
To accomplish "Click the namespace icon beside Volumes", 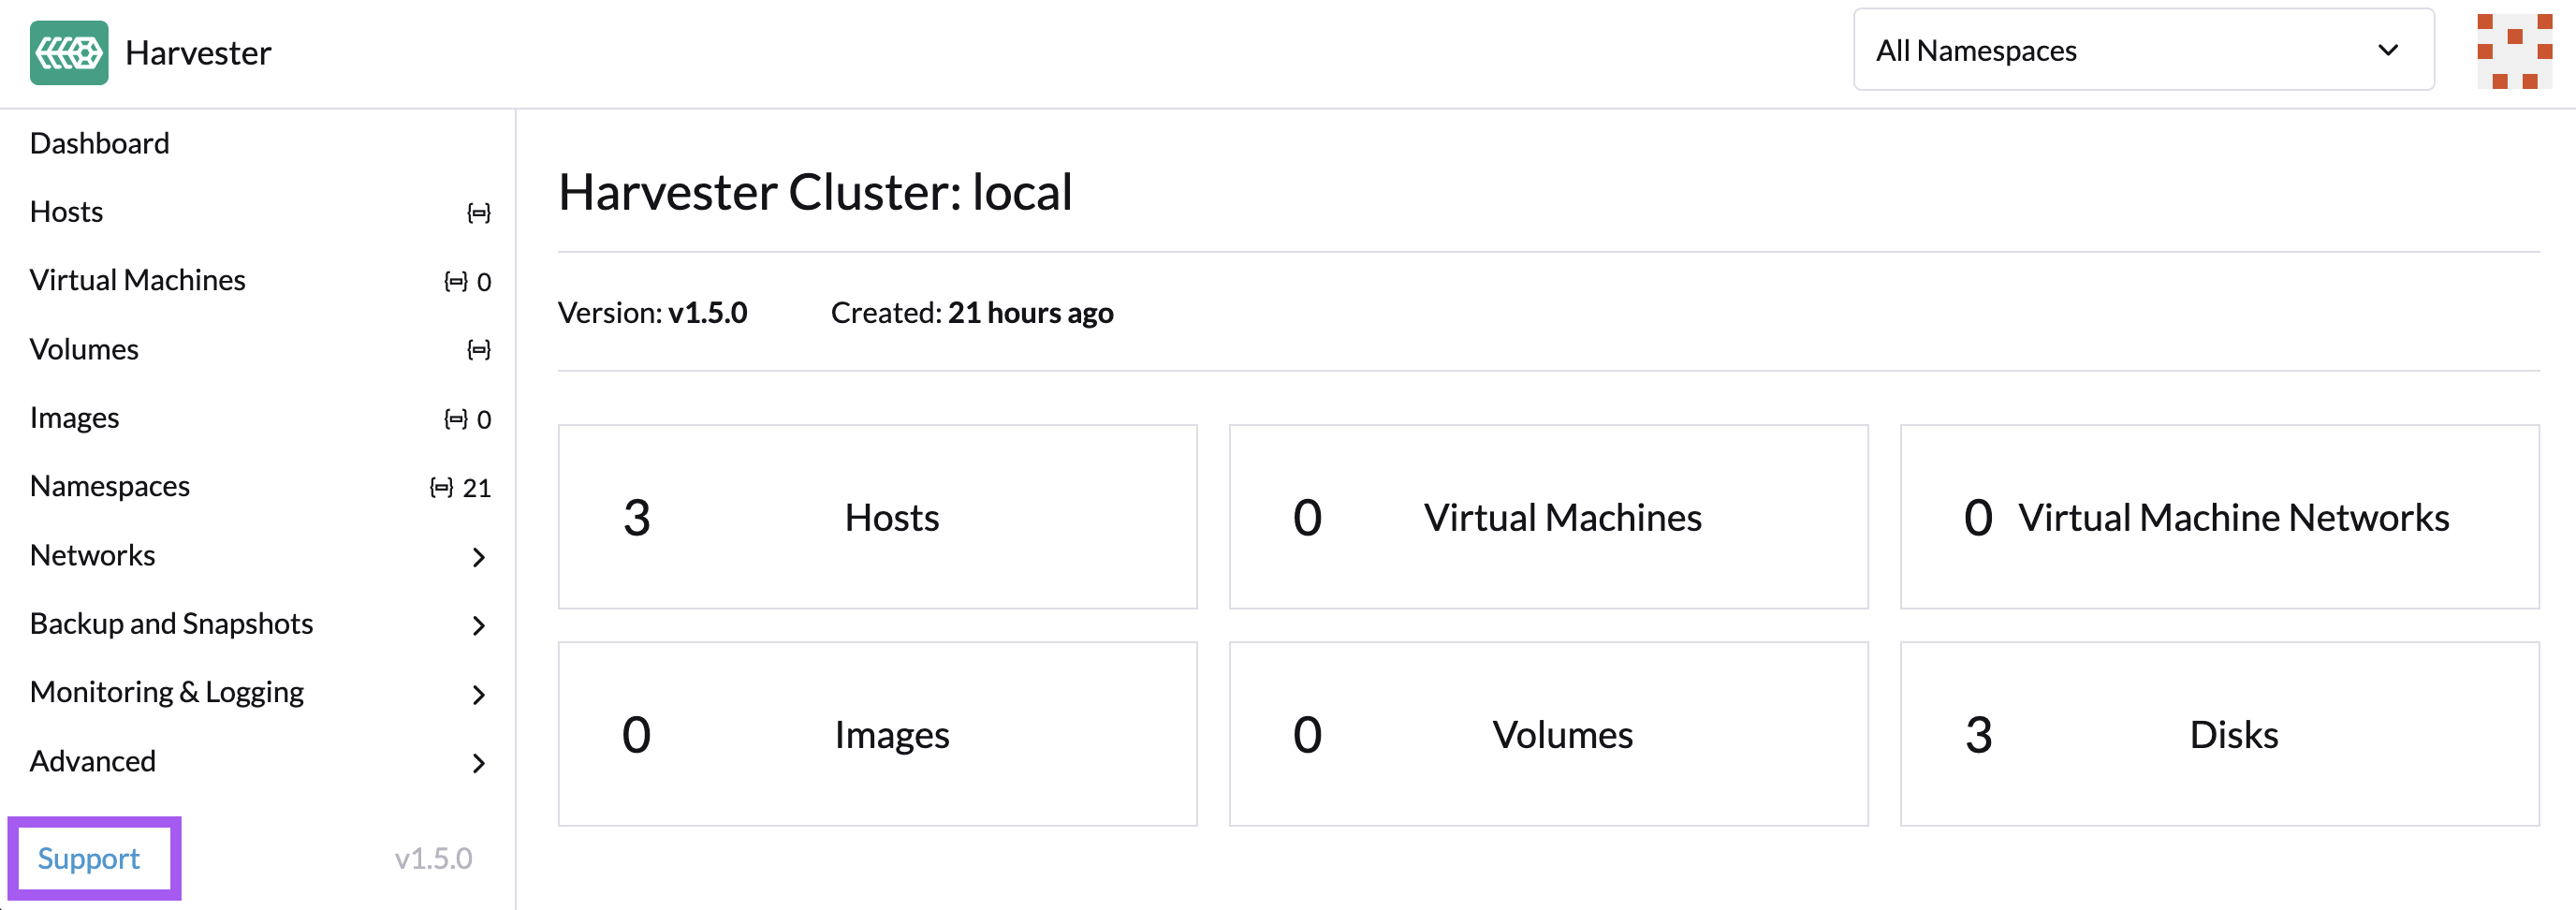I will [x=479, y=350].
